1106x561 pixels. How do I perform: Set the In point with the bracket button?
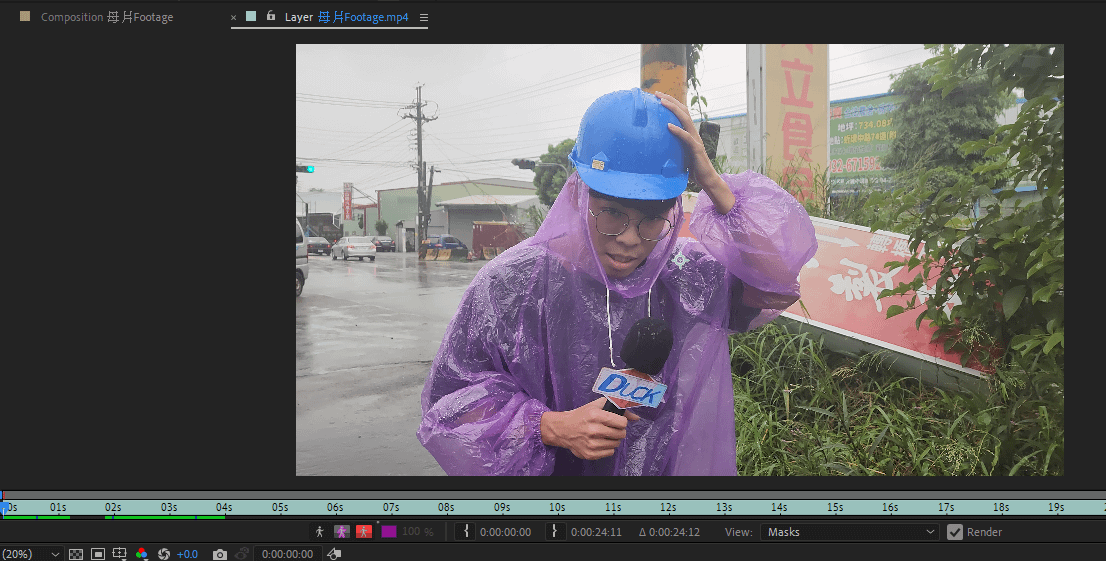point(464,532)
